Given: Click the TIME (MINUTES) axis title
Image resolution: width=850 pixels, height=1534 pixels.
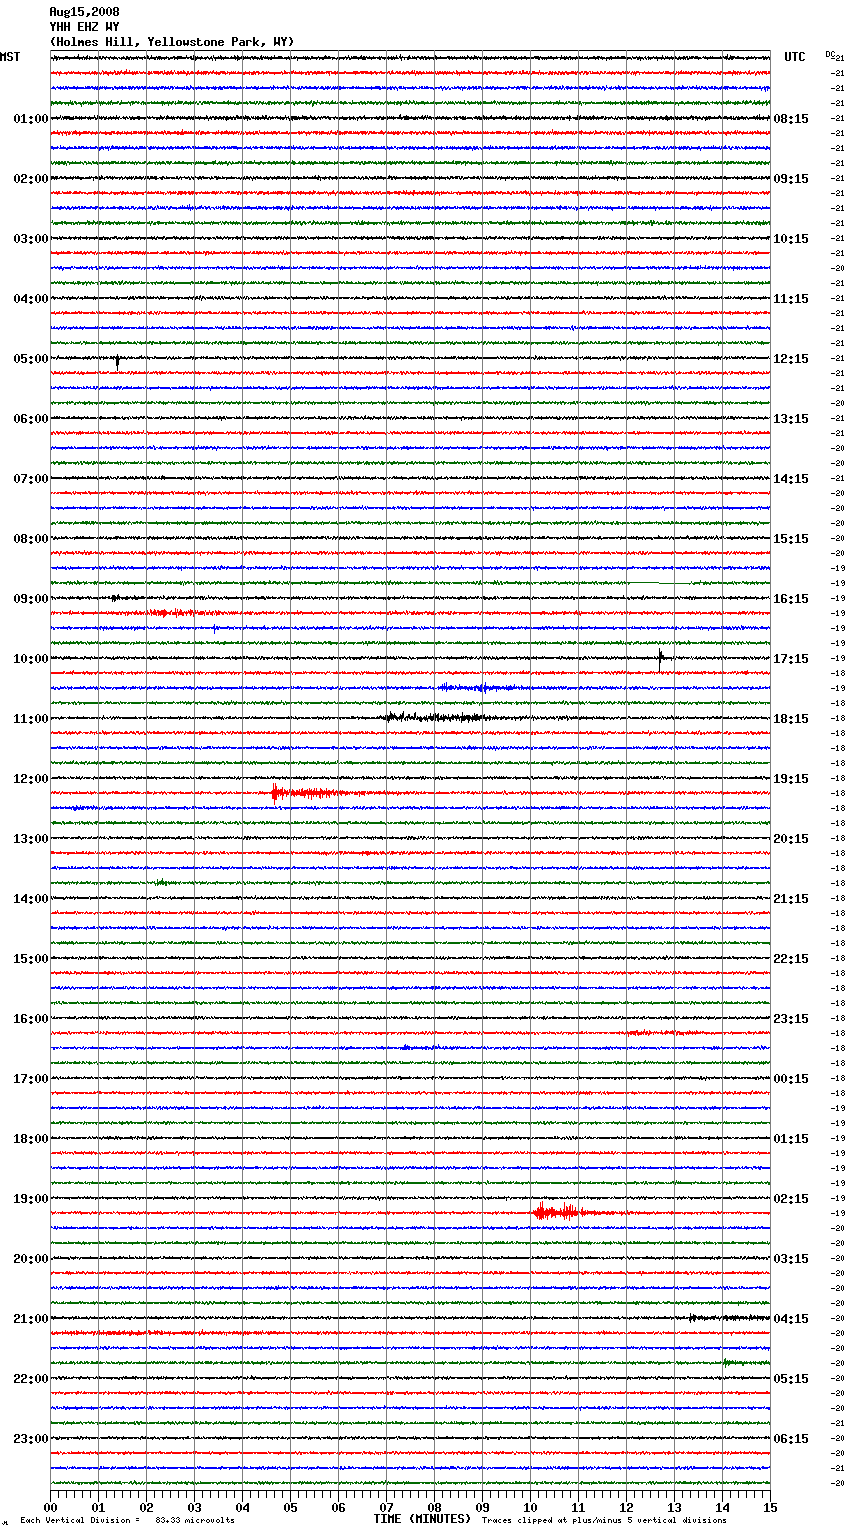Looking at the screenshot, I should 422,1519.
